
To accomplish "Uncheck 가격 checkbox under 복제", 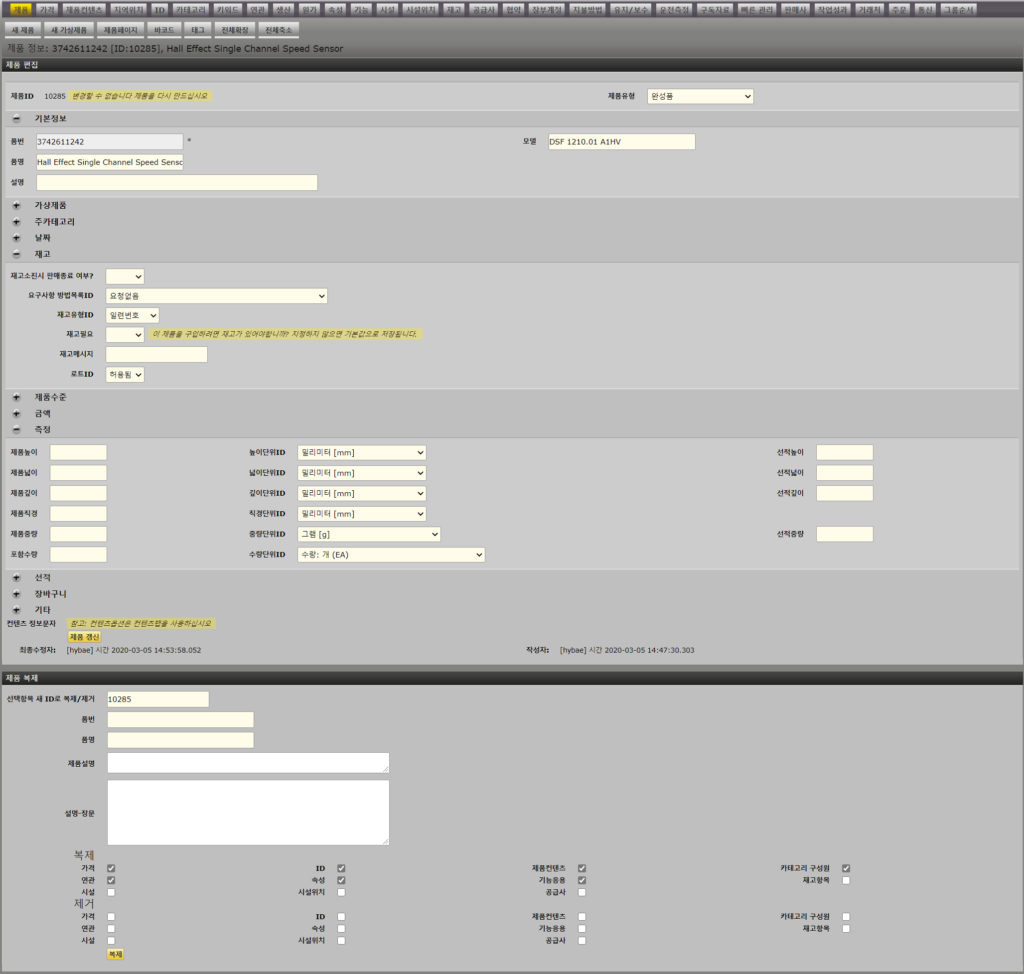I will click(x=111, y=868).
